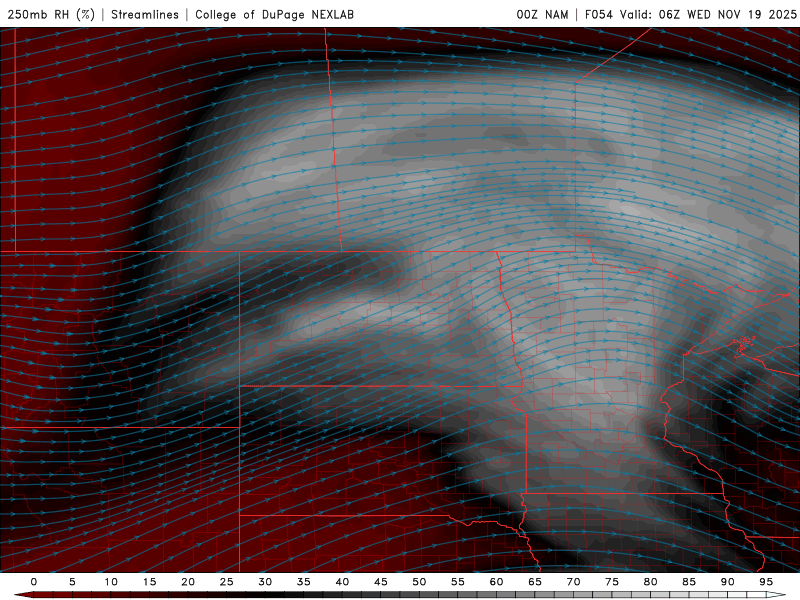Click the colorbar label '50'
The width and height of the screenshot is (800, 600).
point(419,582)
